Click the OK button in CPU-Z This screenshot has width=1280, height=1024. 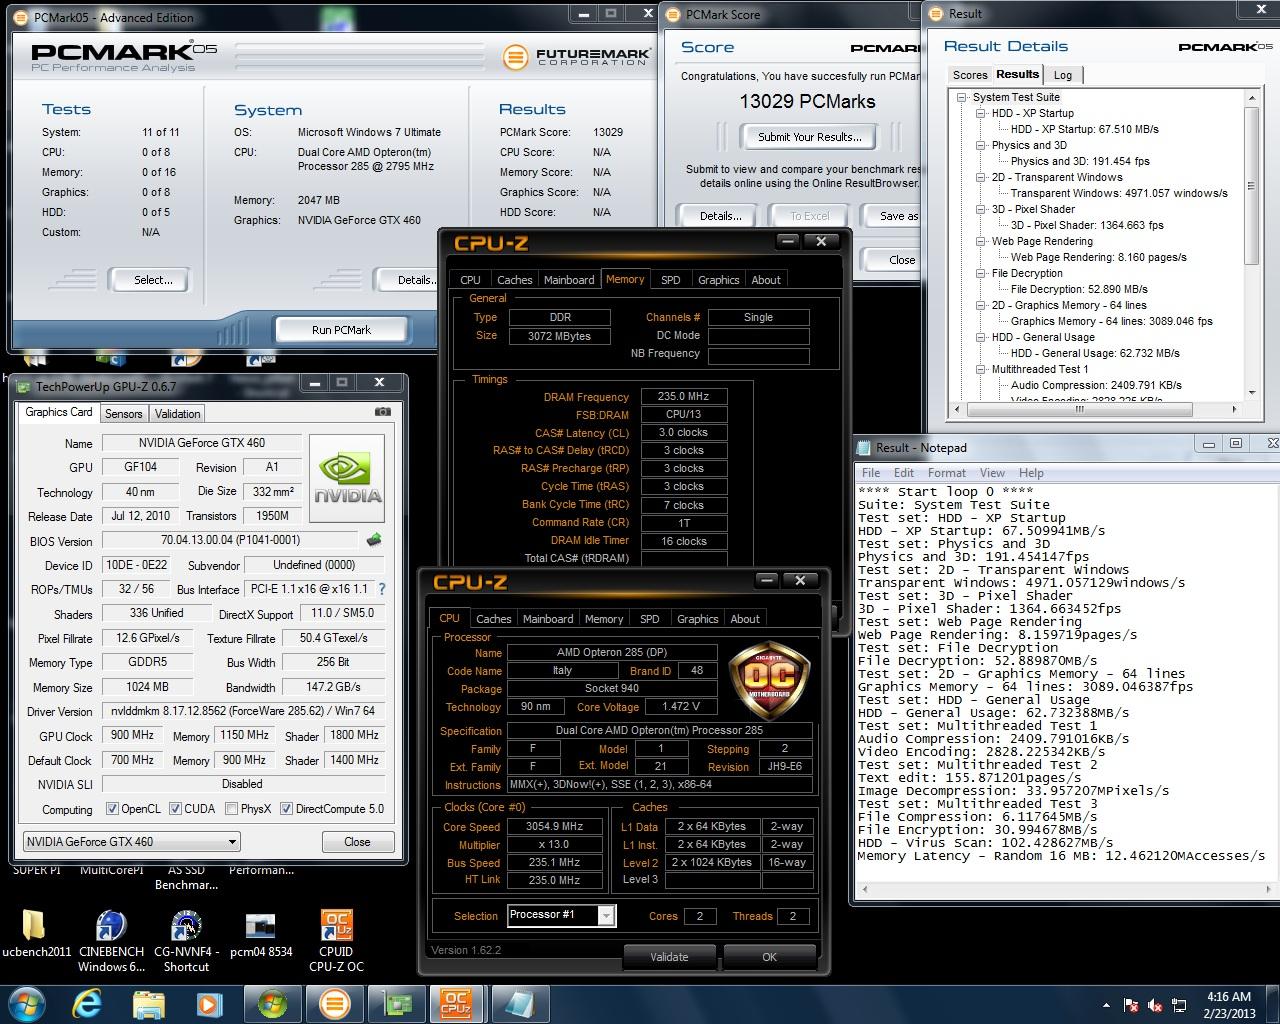pos(769,956)
